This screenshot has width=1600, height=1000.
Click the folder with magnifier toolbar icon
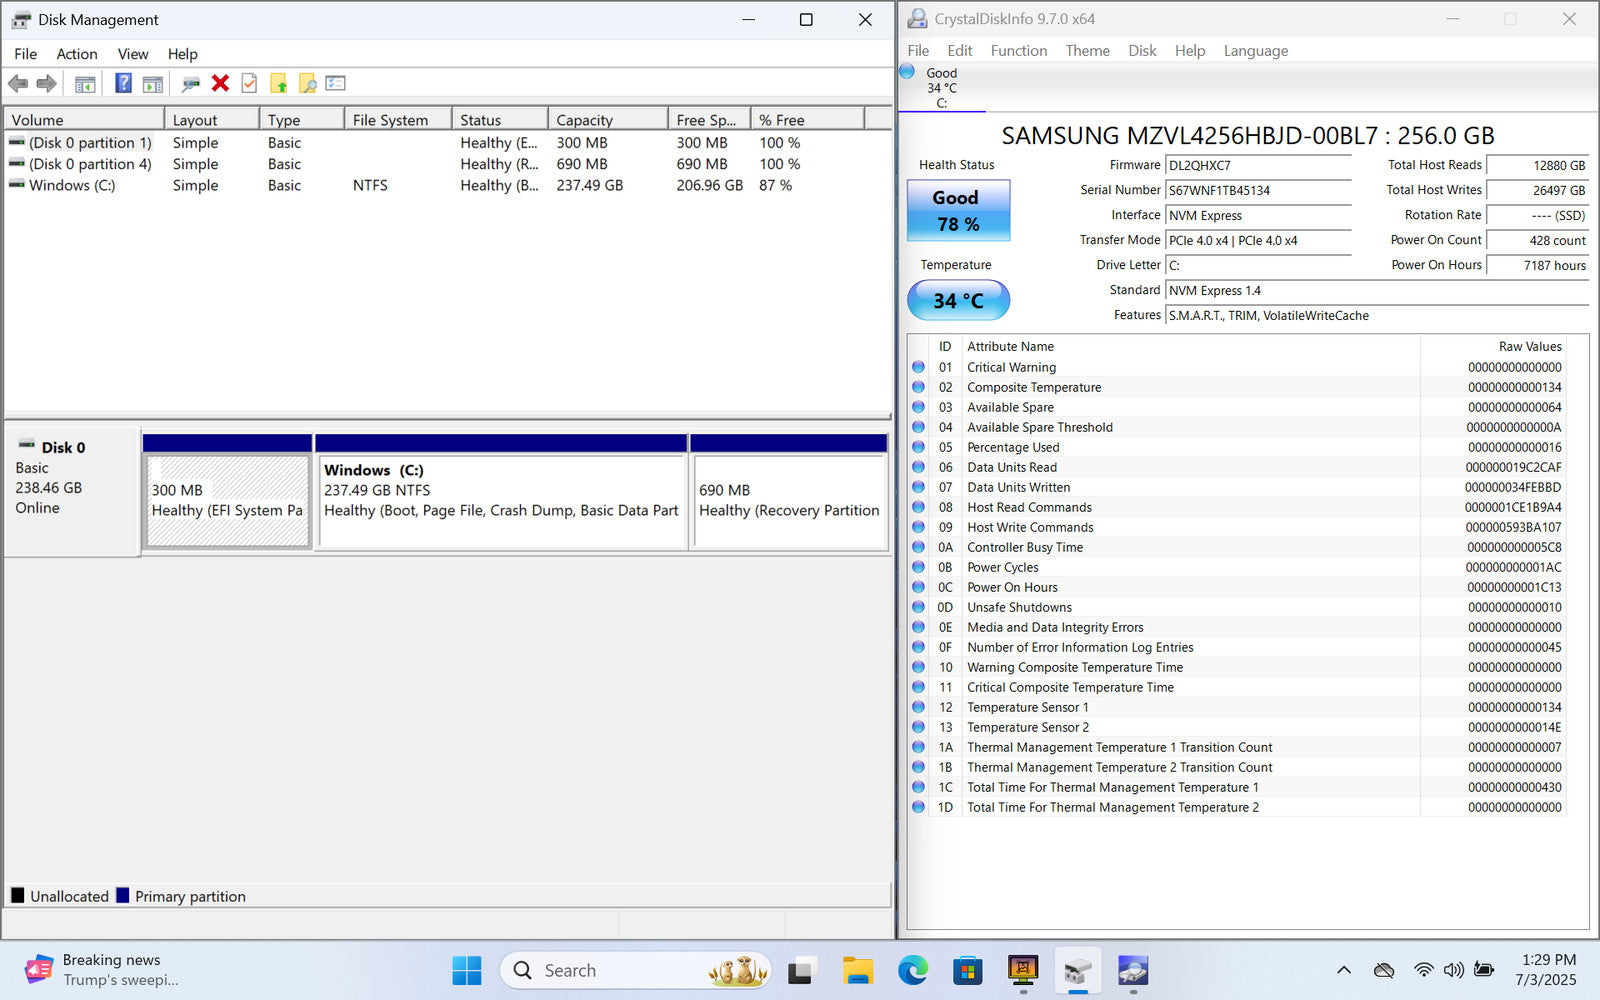coord(307,84)
